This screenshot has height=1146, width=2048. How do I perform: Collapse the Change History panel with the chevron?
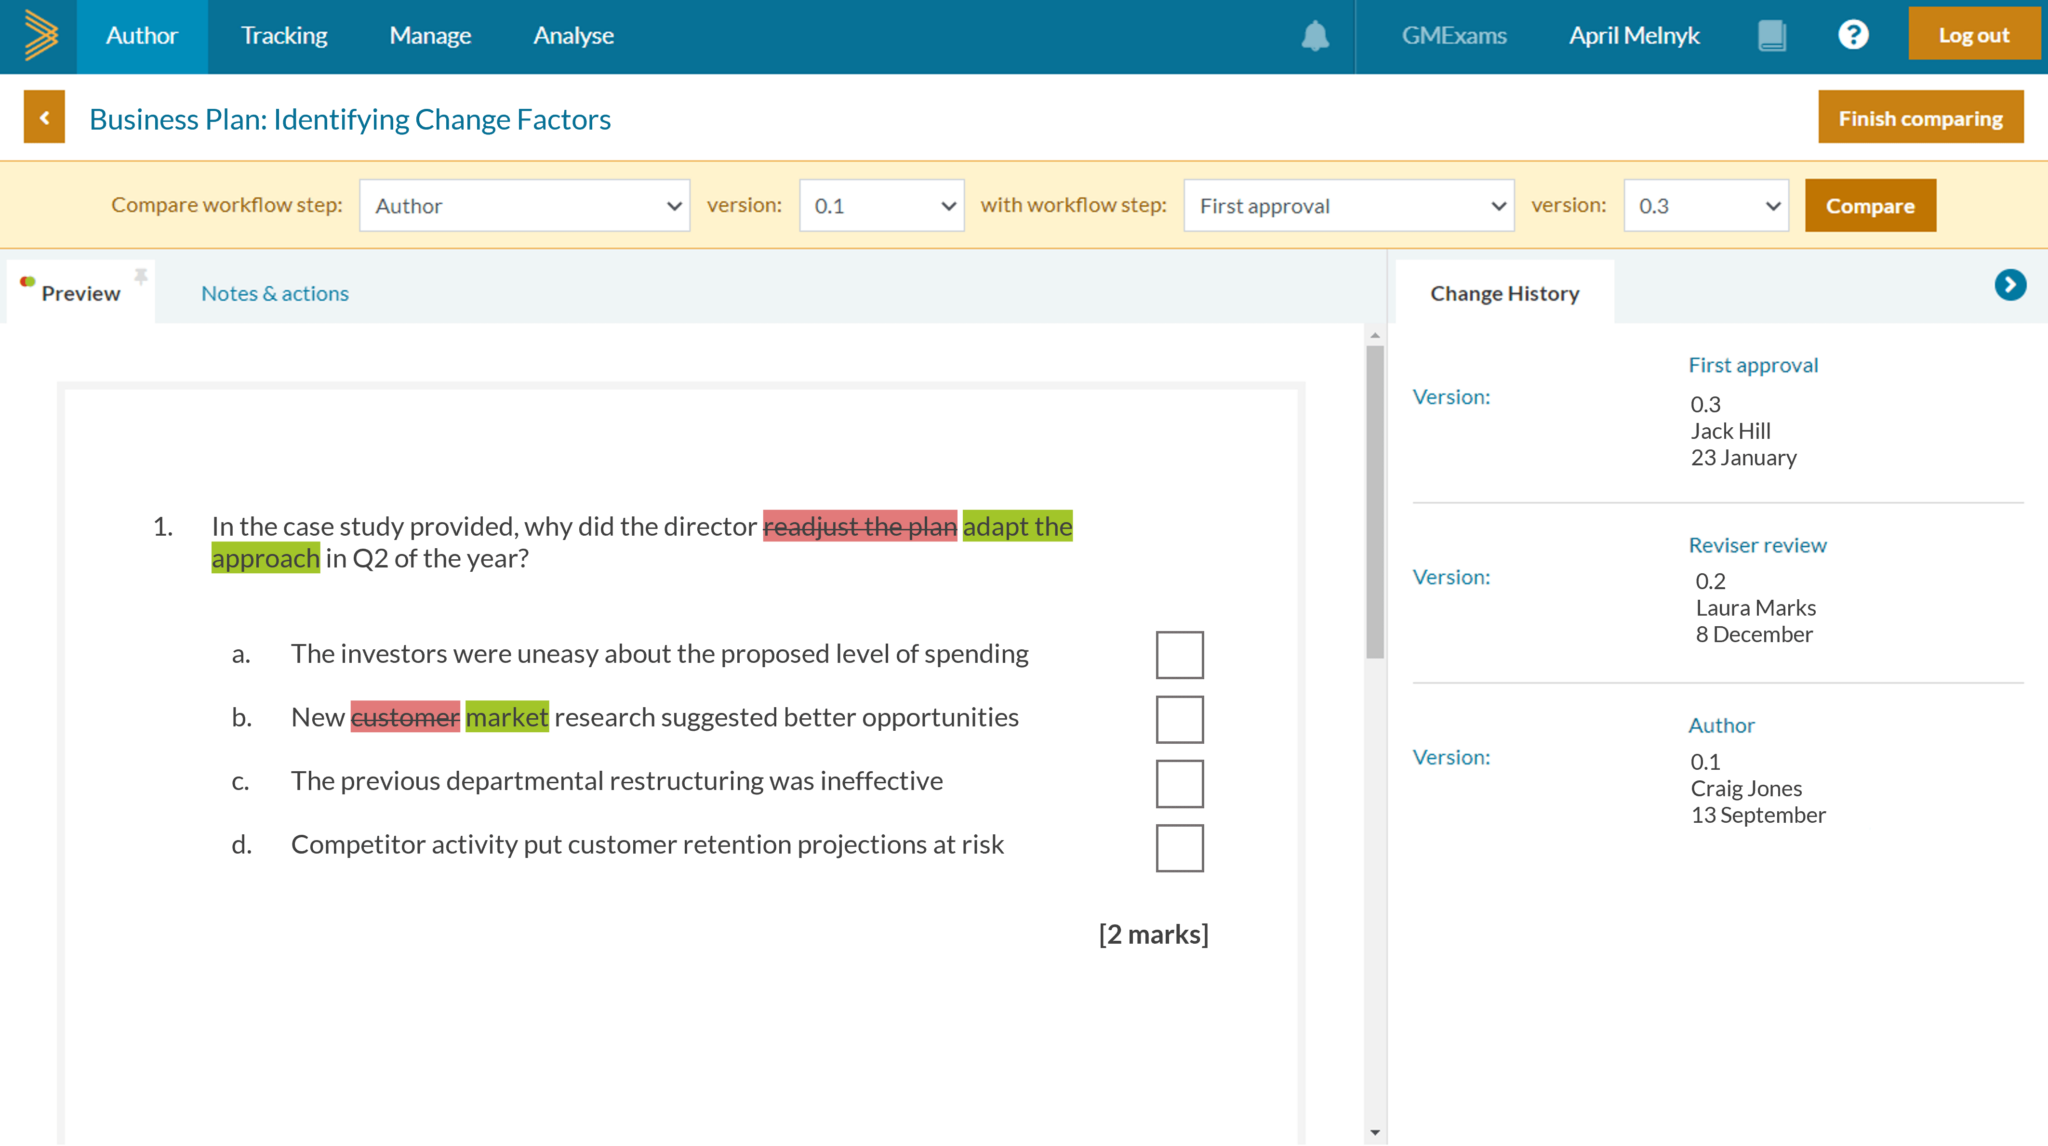pyautogui.click(x=2010, y=285)
